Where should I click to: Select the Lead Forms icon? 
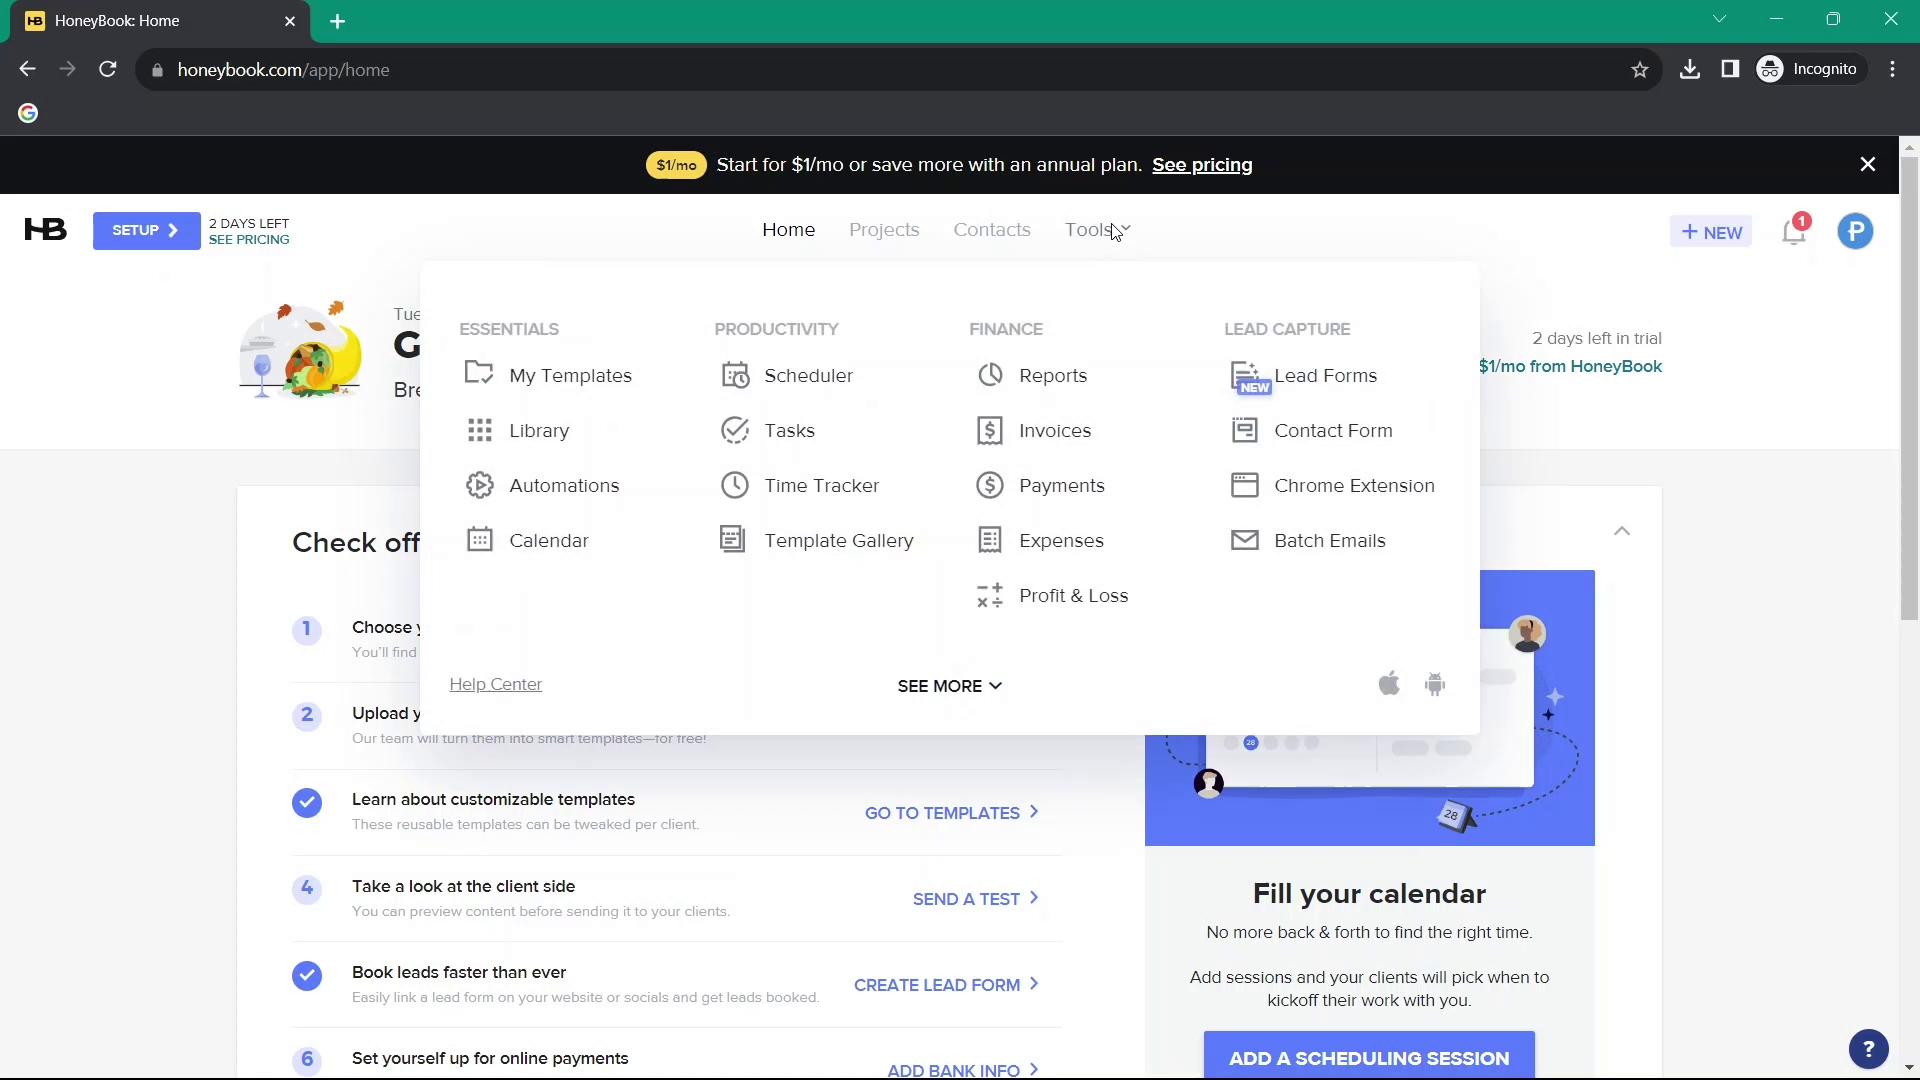point(1244,375)
